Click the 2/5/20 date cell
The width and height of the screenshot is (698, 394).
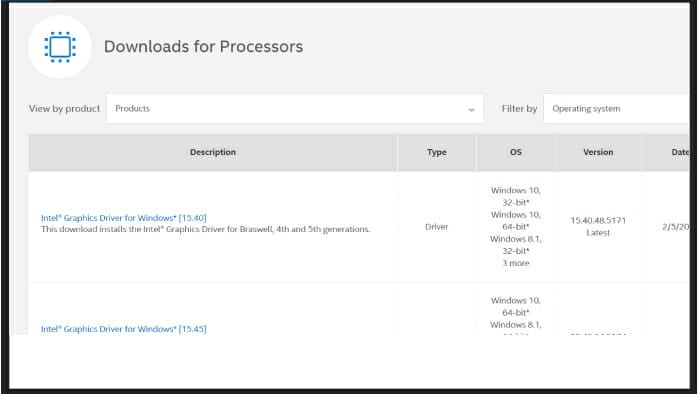(676, 227)
